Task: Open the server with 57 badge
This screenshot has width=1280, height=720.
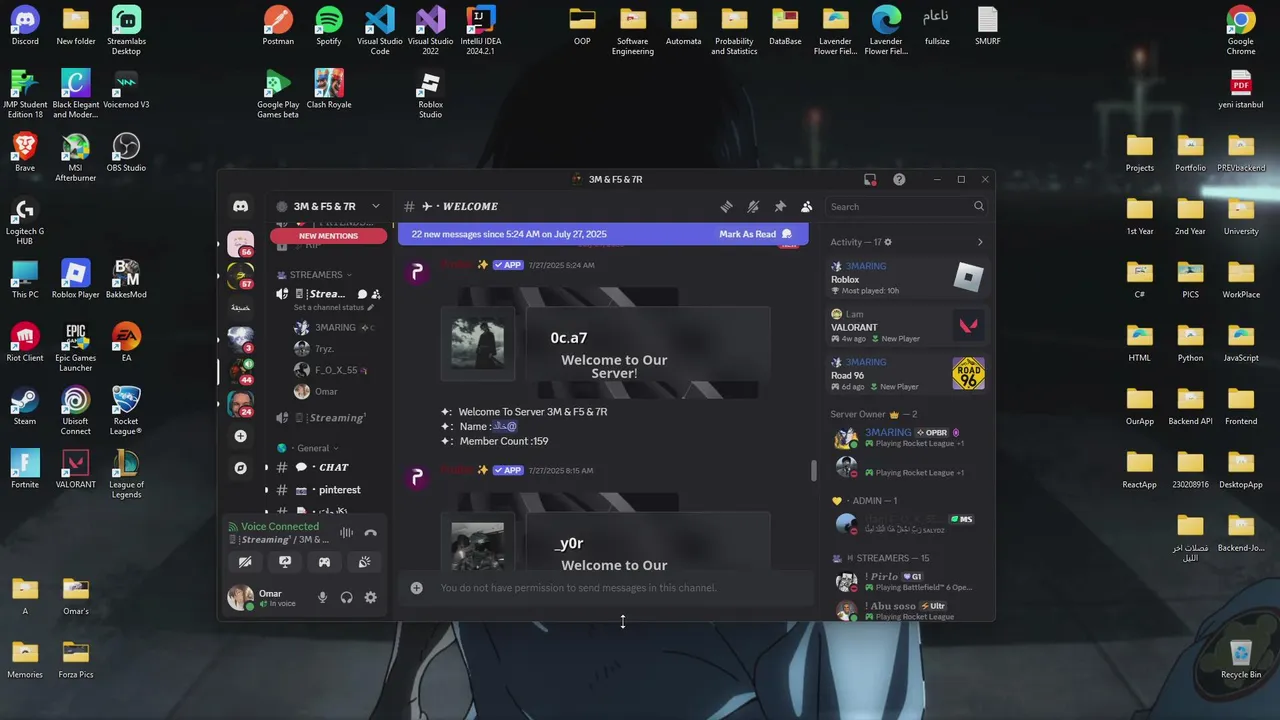Action: (240, 275)
